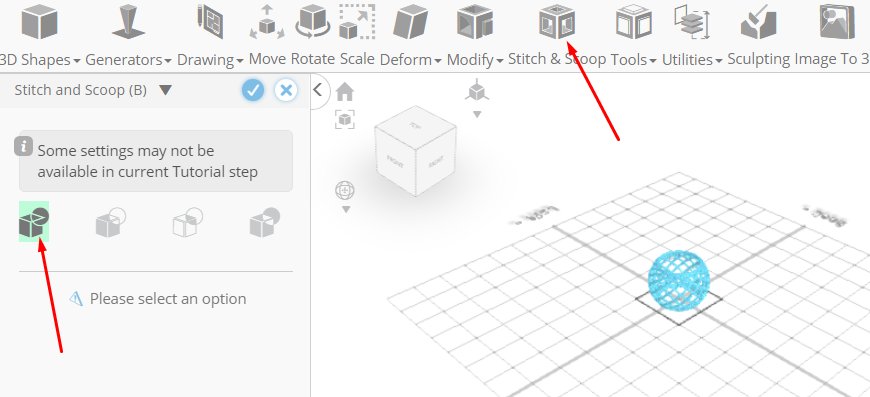
Task: Click the globe orbit navigation icon
Action: [x=345, y=191]
